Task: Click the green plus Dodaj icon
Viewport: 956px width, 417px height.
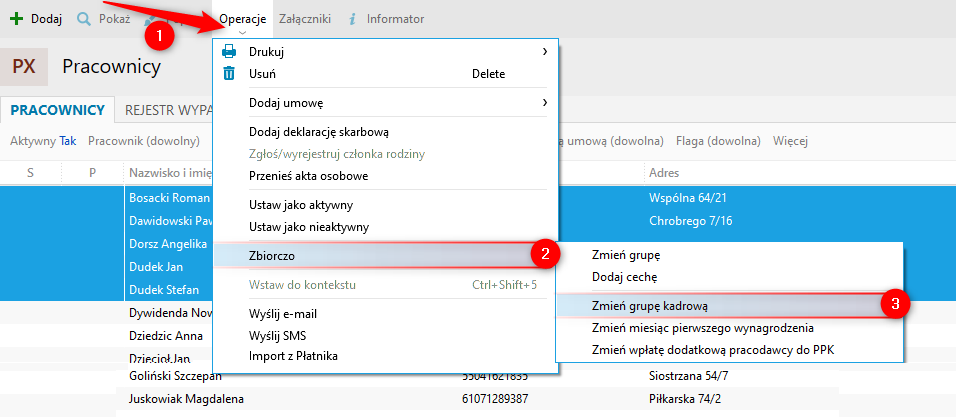Action: click(x=16, y=19)
